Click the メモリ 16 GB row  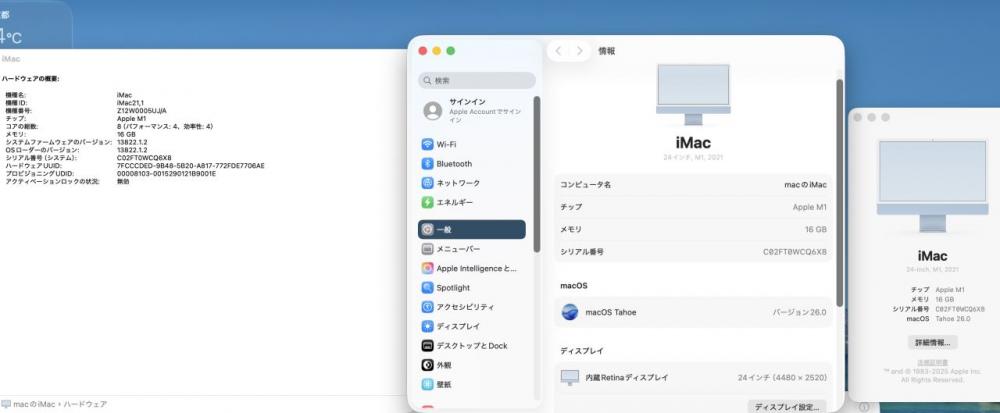(x=693, y=229)
